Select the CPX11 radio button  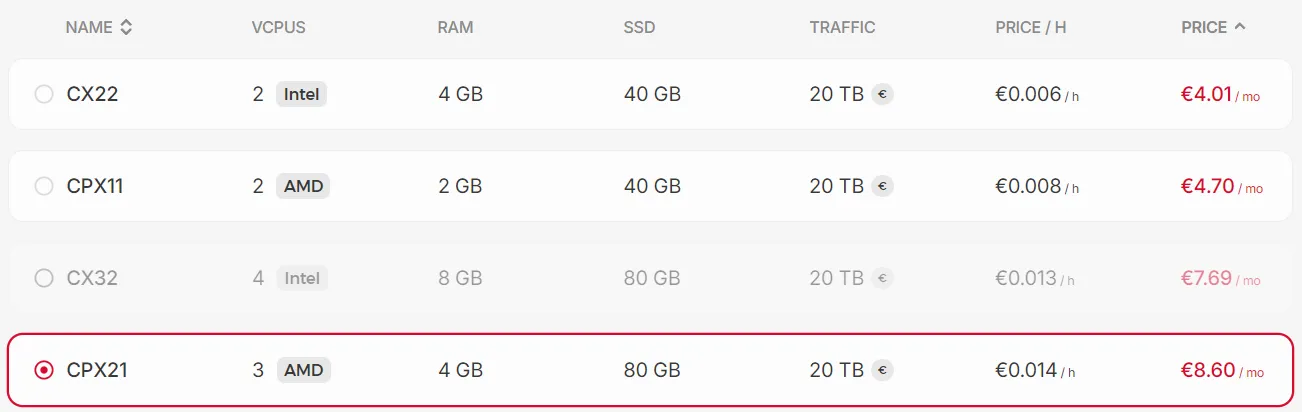44,186
